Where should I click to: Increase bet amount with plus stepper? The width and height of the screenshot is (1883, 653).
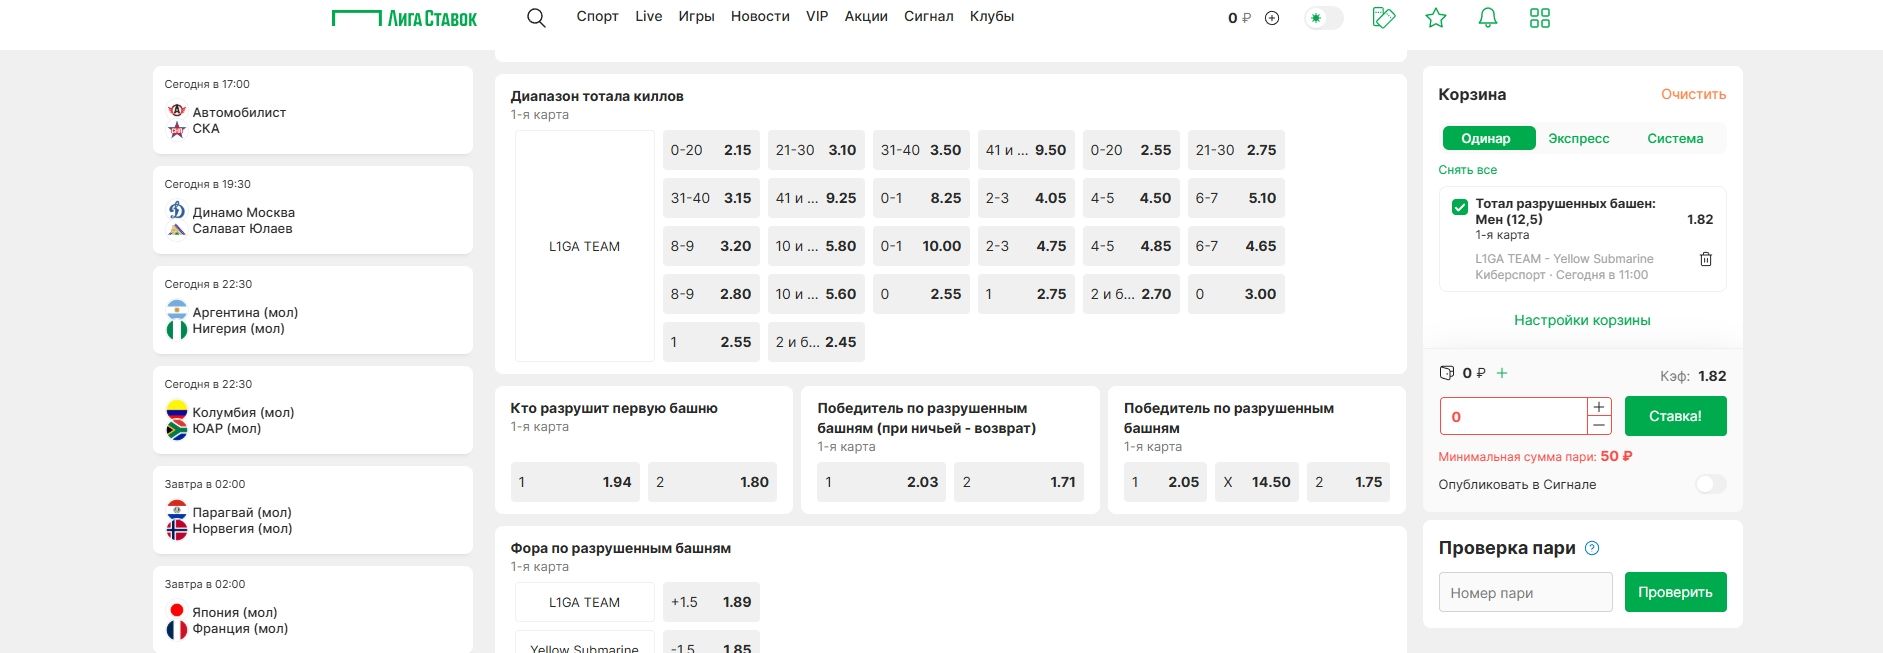point(1599,407)
